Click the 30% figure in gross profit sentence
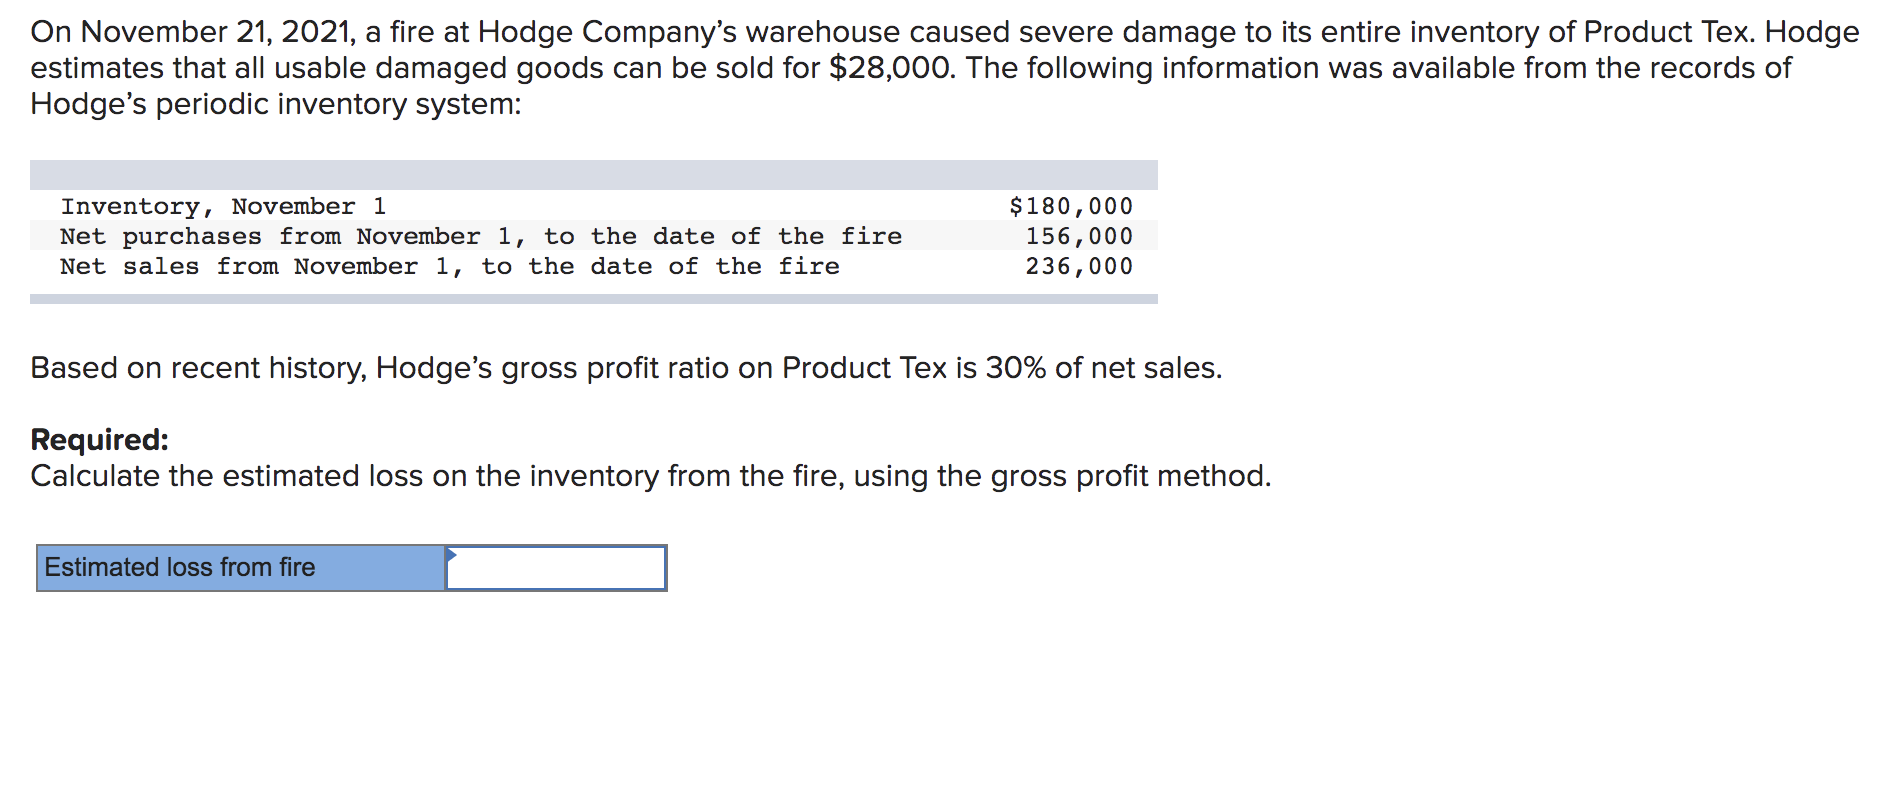Image resolution: width=1904 pixels, height=808 pixels. click(x=1015, y=368)
